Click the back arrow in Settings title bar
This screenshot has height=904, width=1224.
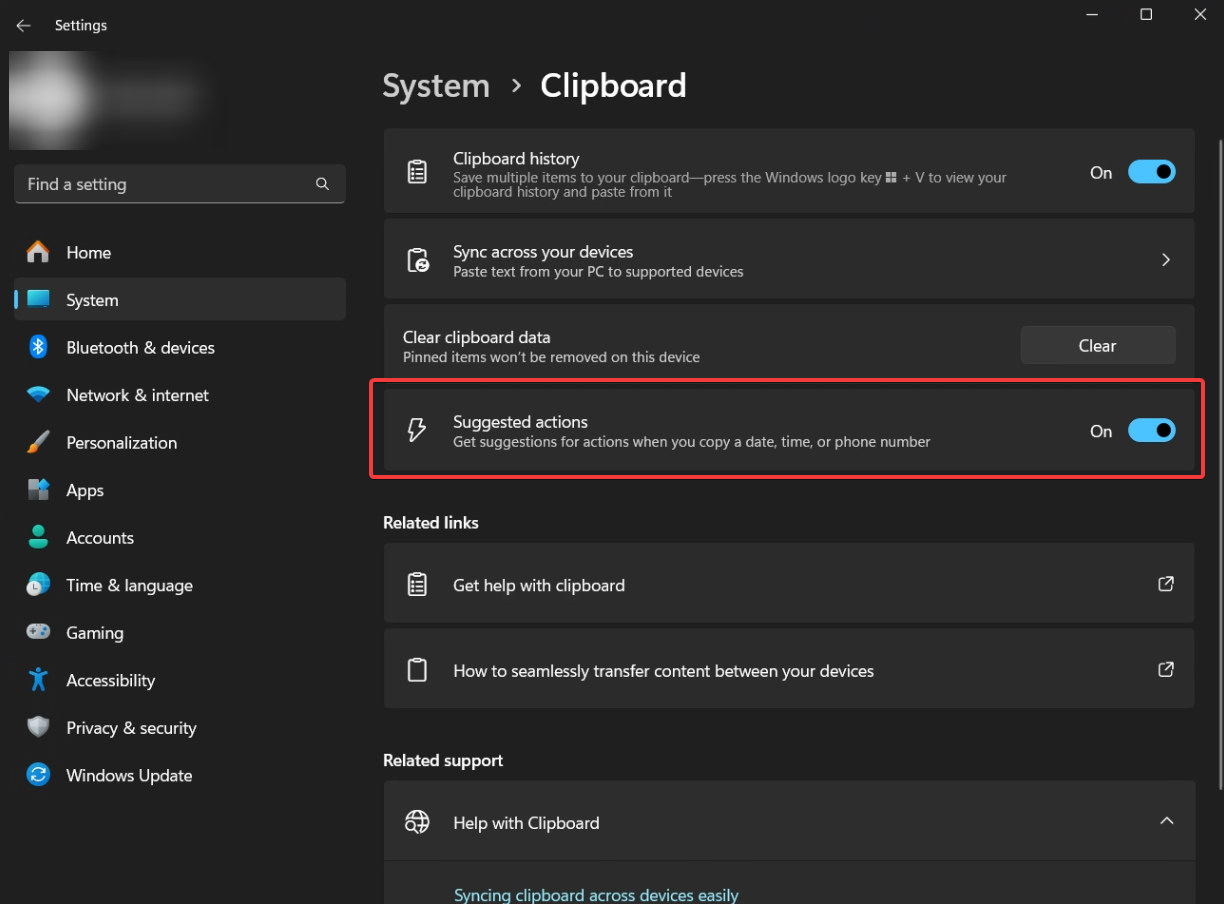tap(23, 25)
